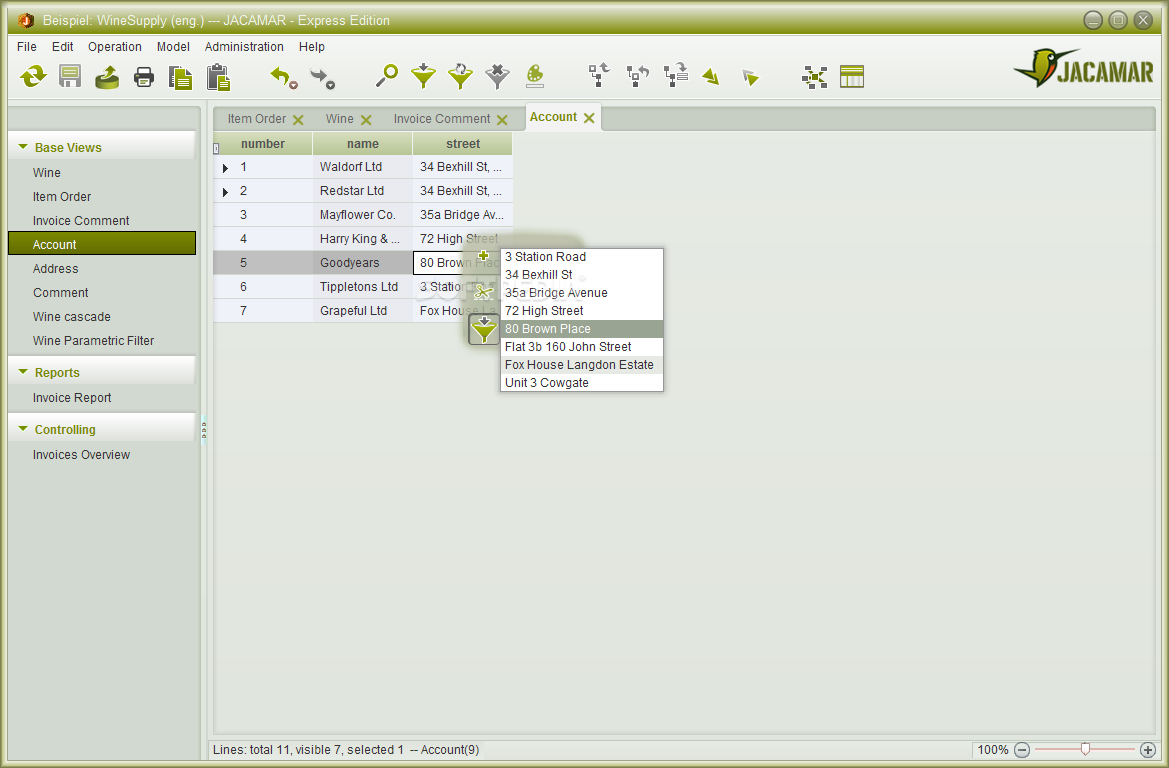Open the Wine cascade view
Image resolution: width=1169 pixels, height=768 pixels.
point(102,316)
